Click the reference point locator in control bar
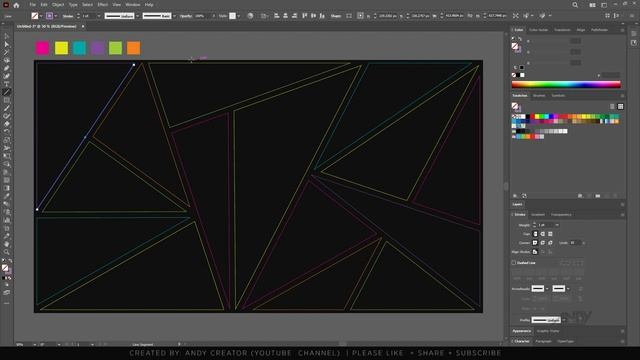Screen dimensions: 640x360 tap(360, 16)
